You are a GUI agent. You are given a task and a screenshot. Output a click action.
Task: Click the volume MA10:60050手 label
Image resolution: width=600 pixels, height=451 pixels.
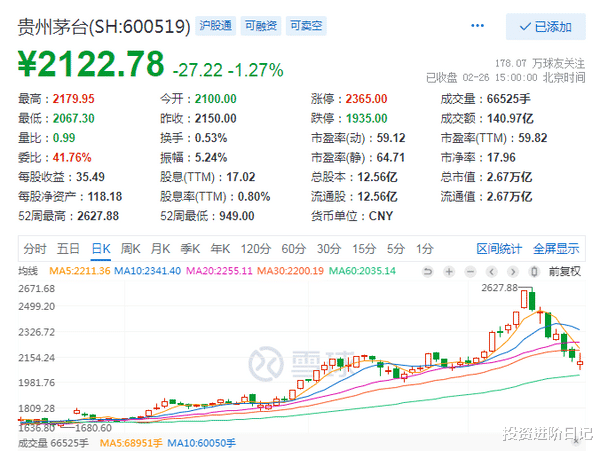tap(202, 443)
